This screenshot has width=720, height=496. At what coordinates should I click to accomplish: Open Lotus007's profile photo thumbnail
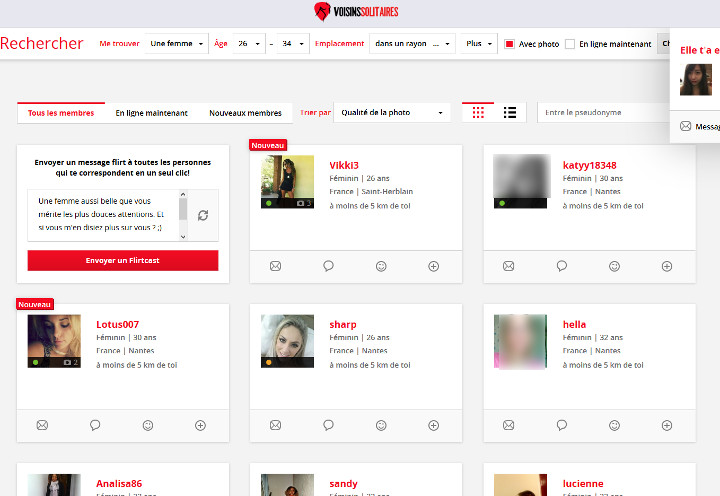pos(54,341)
